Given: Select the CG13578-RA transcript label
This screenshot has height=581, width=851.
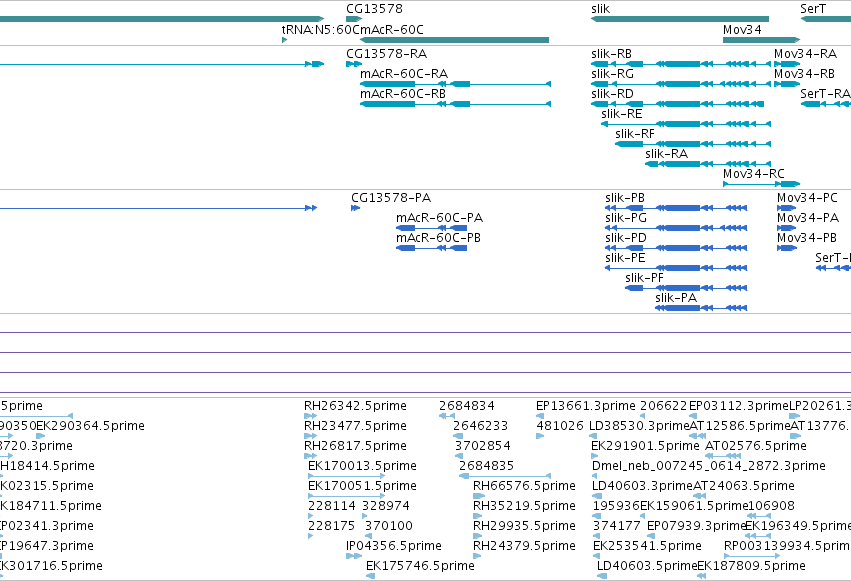Looking at the screenshot, I should click(x=386, y=54).
